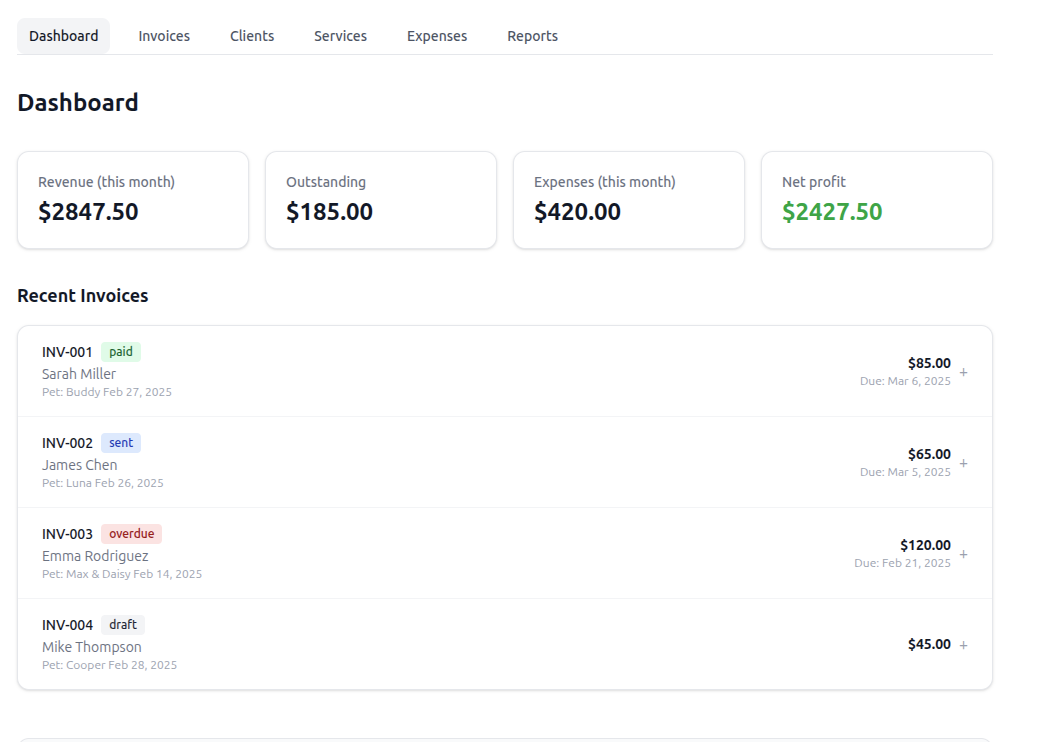Select the Expenses tab
The width and height of the screenshot is (1038, 742).
coord(437,36)
